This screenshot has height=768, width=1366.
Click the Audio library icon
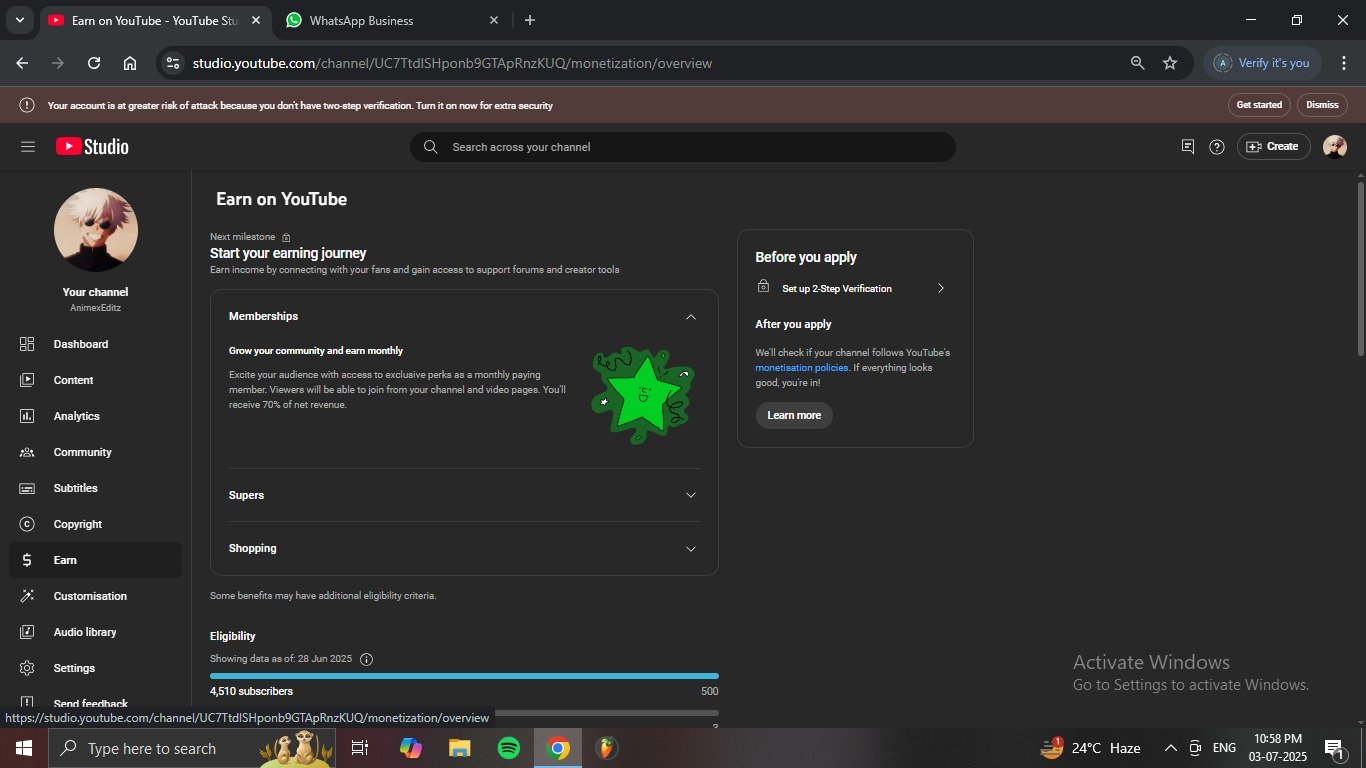(x=27, y=632)
